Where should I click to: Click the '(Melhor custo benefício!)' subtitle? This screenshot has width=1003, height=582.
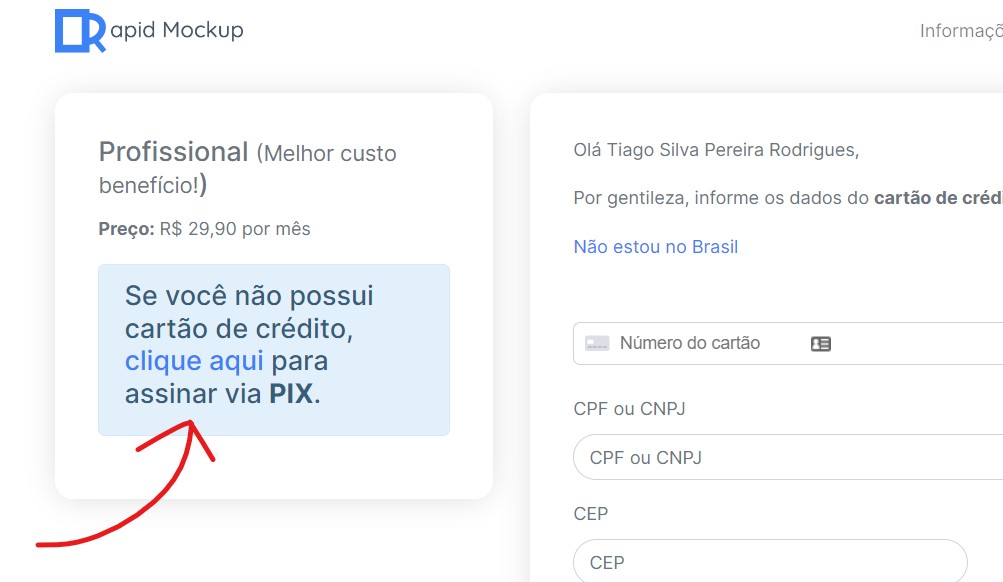click(x=248, y=169)
